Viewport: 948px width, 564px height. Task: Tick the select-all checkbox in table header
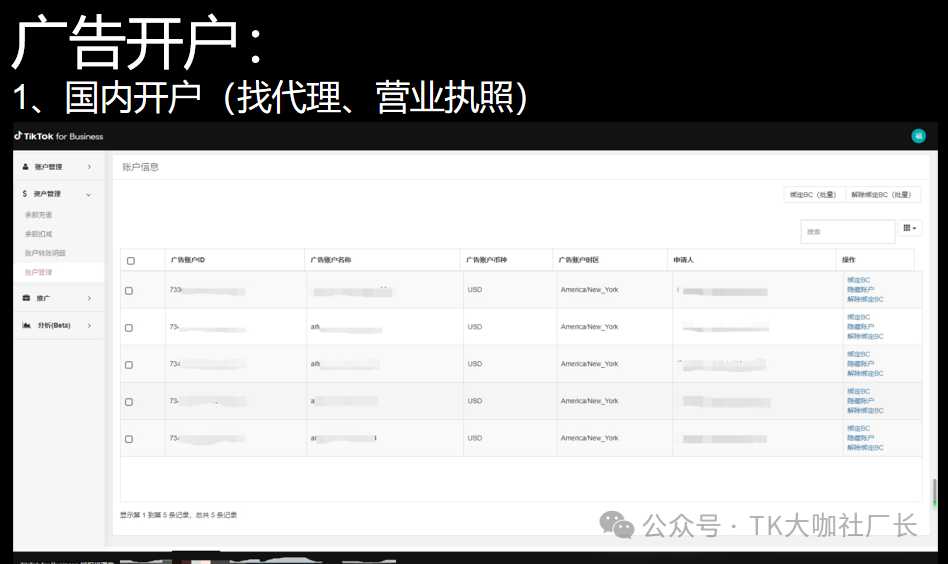pyautogui.click(x=130, y=261)
